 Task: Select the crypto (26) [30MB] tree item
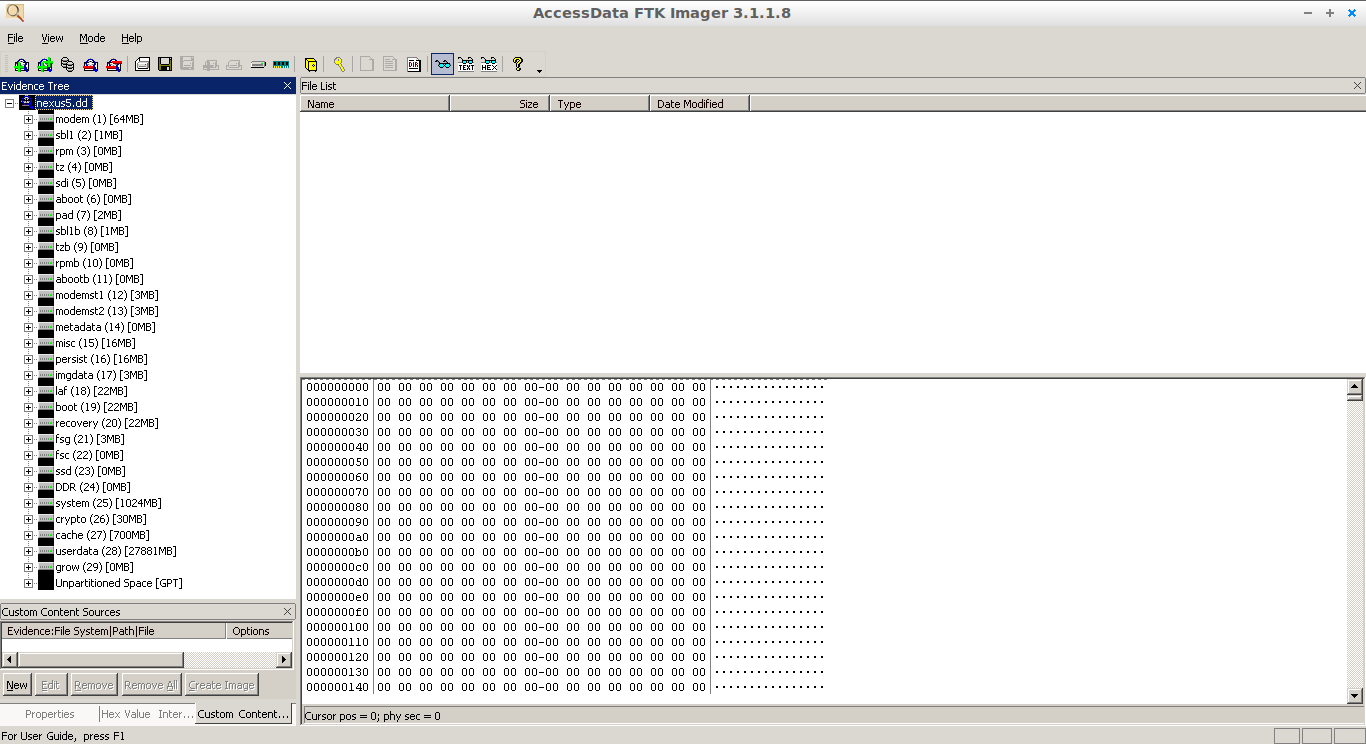click(x=100, y=519)
